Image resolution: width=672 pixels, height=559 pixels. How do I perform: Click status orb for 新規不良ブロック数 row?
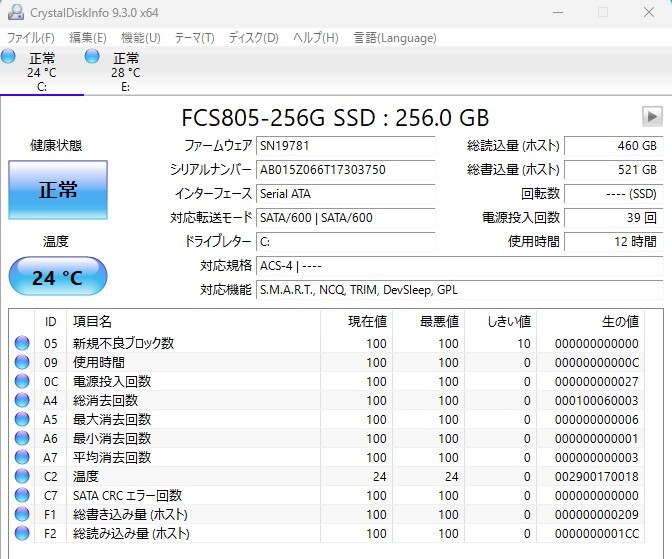(22, 344)
